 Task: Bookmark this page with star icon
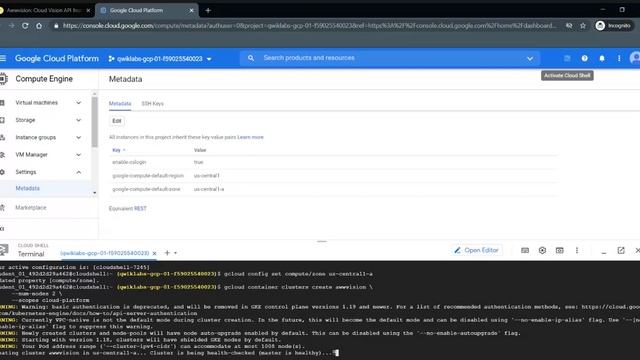583,26
